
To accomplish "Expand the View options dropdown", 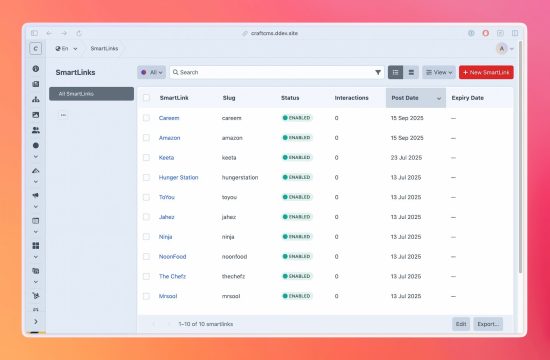I will tap(439, 73).
